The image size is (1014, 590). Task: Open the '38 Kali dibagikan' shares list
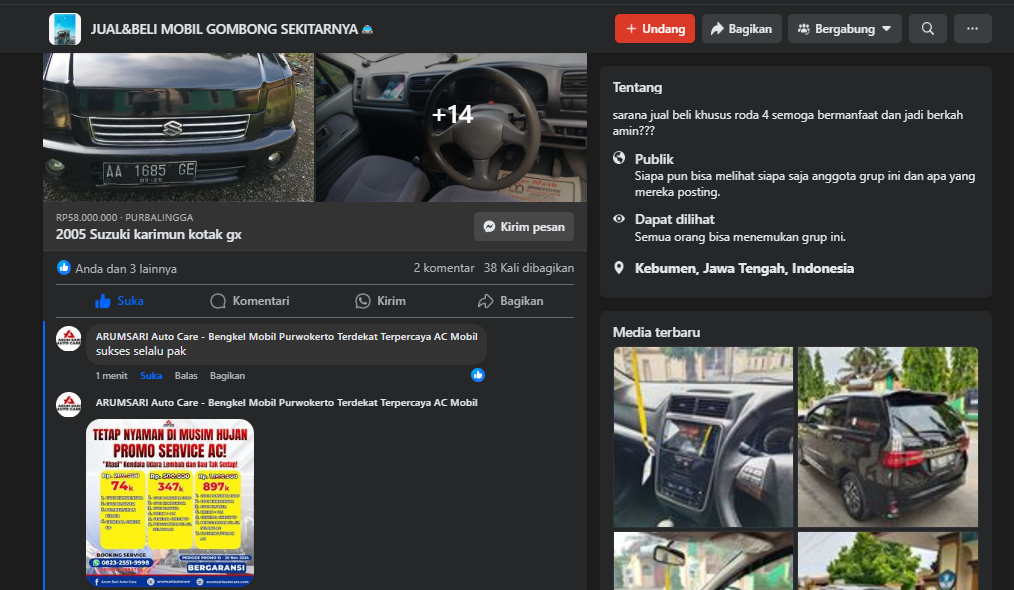(528, 268)
